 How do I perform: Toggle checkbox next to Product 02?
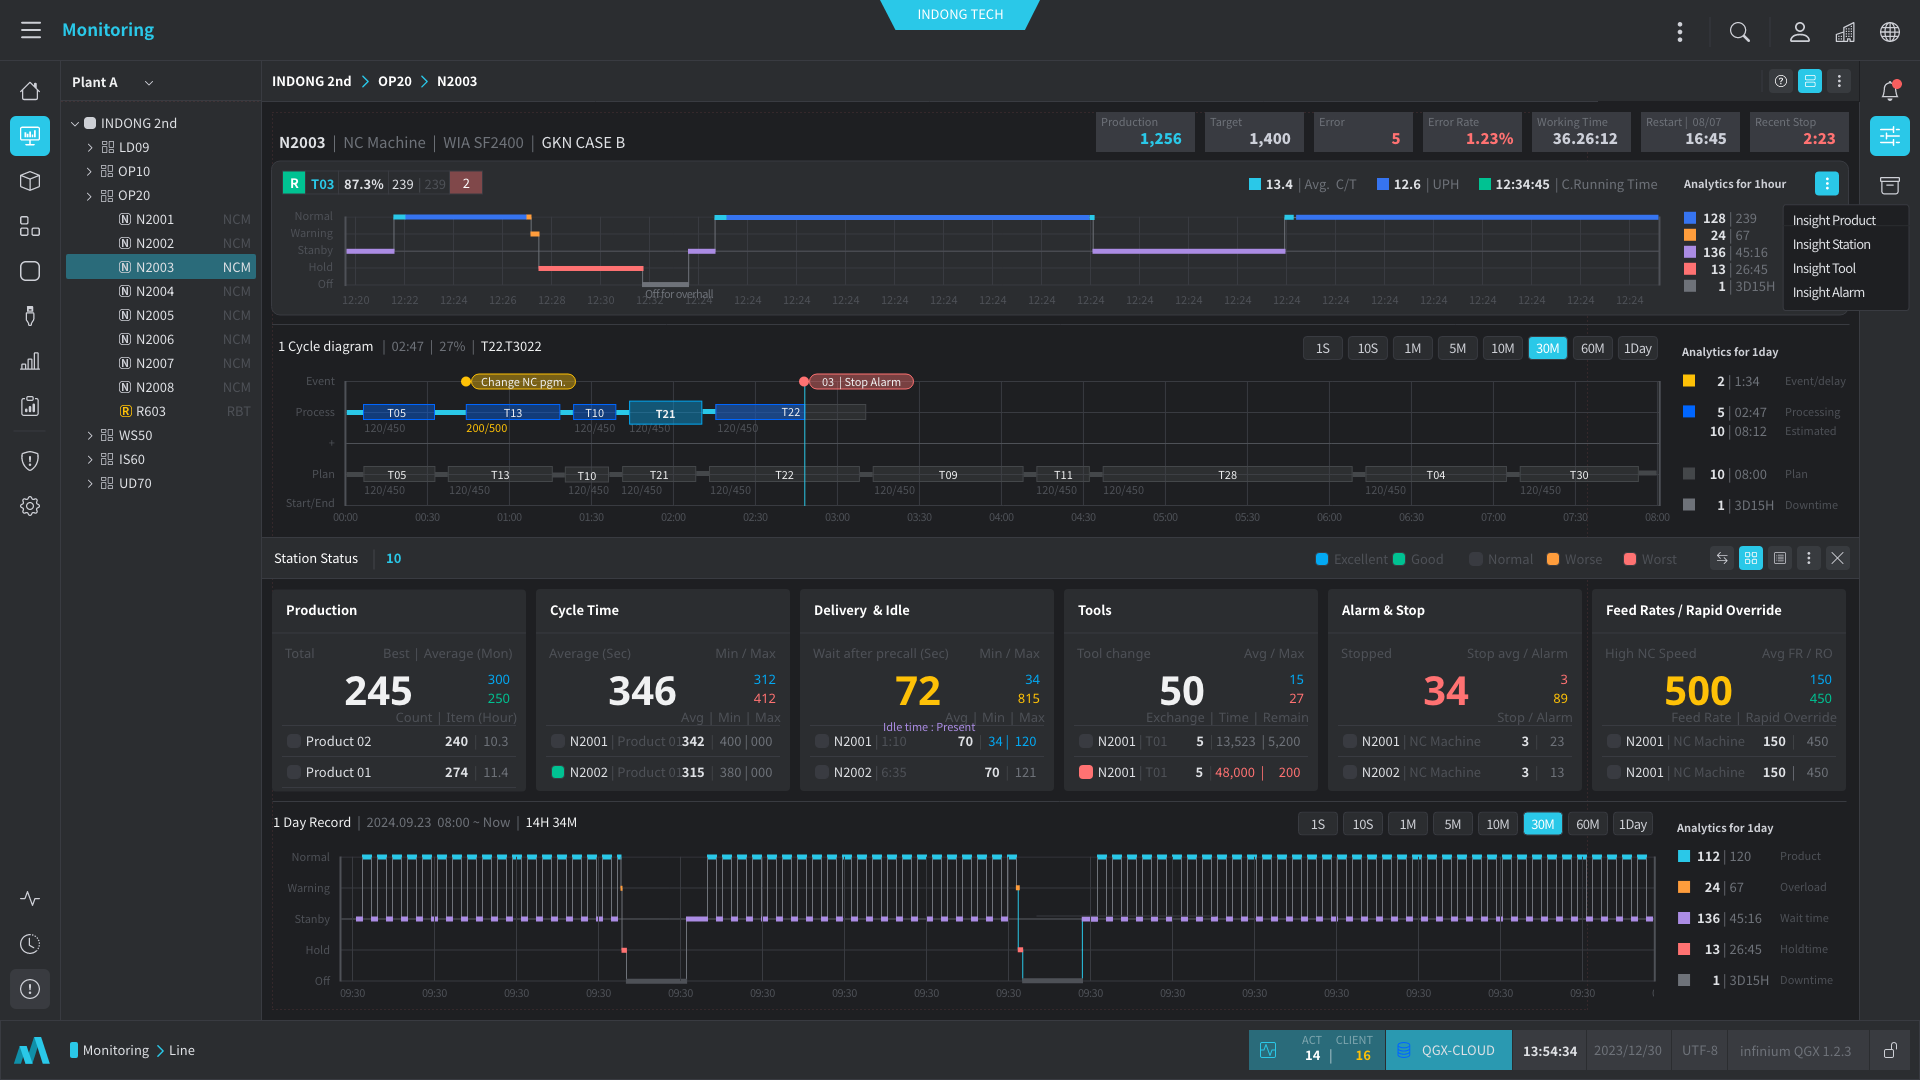tap(294, 741)
